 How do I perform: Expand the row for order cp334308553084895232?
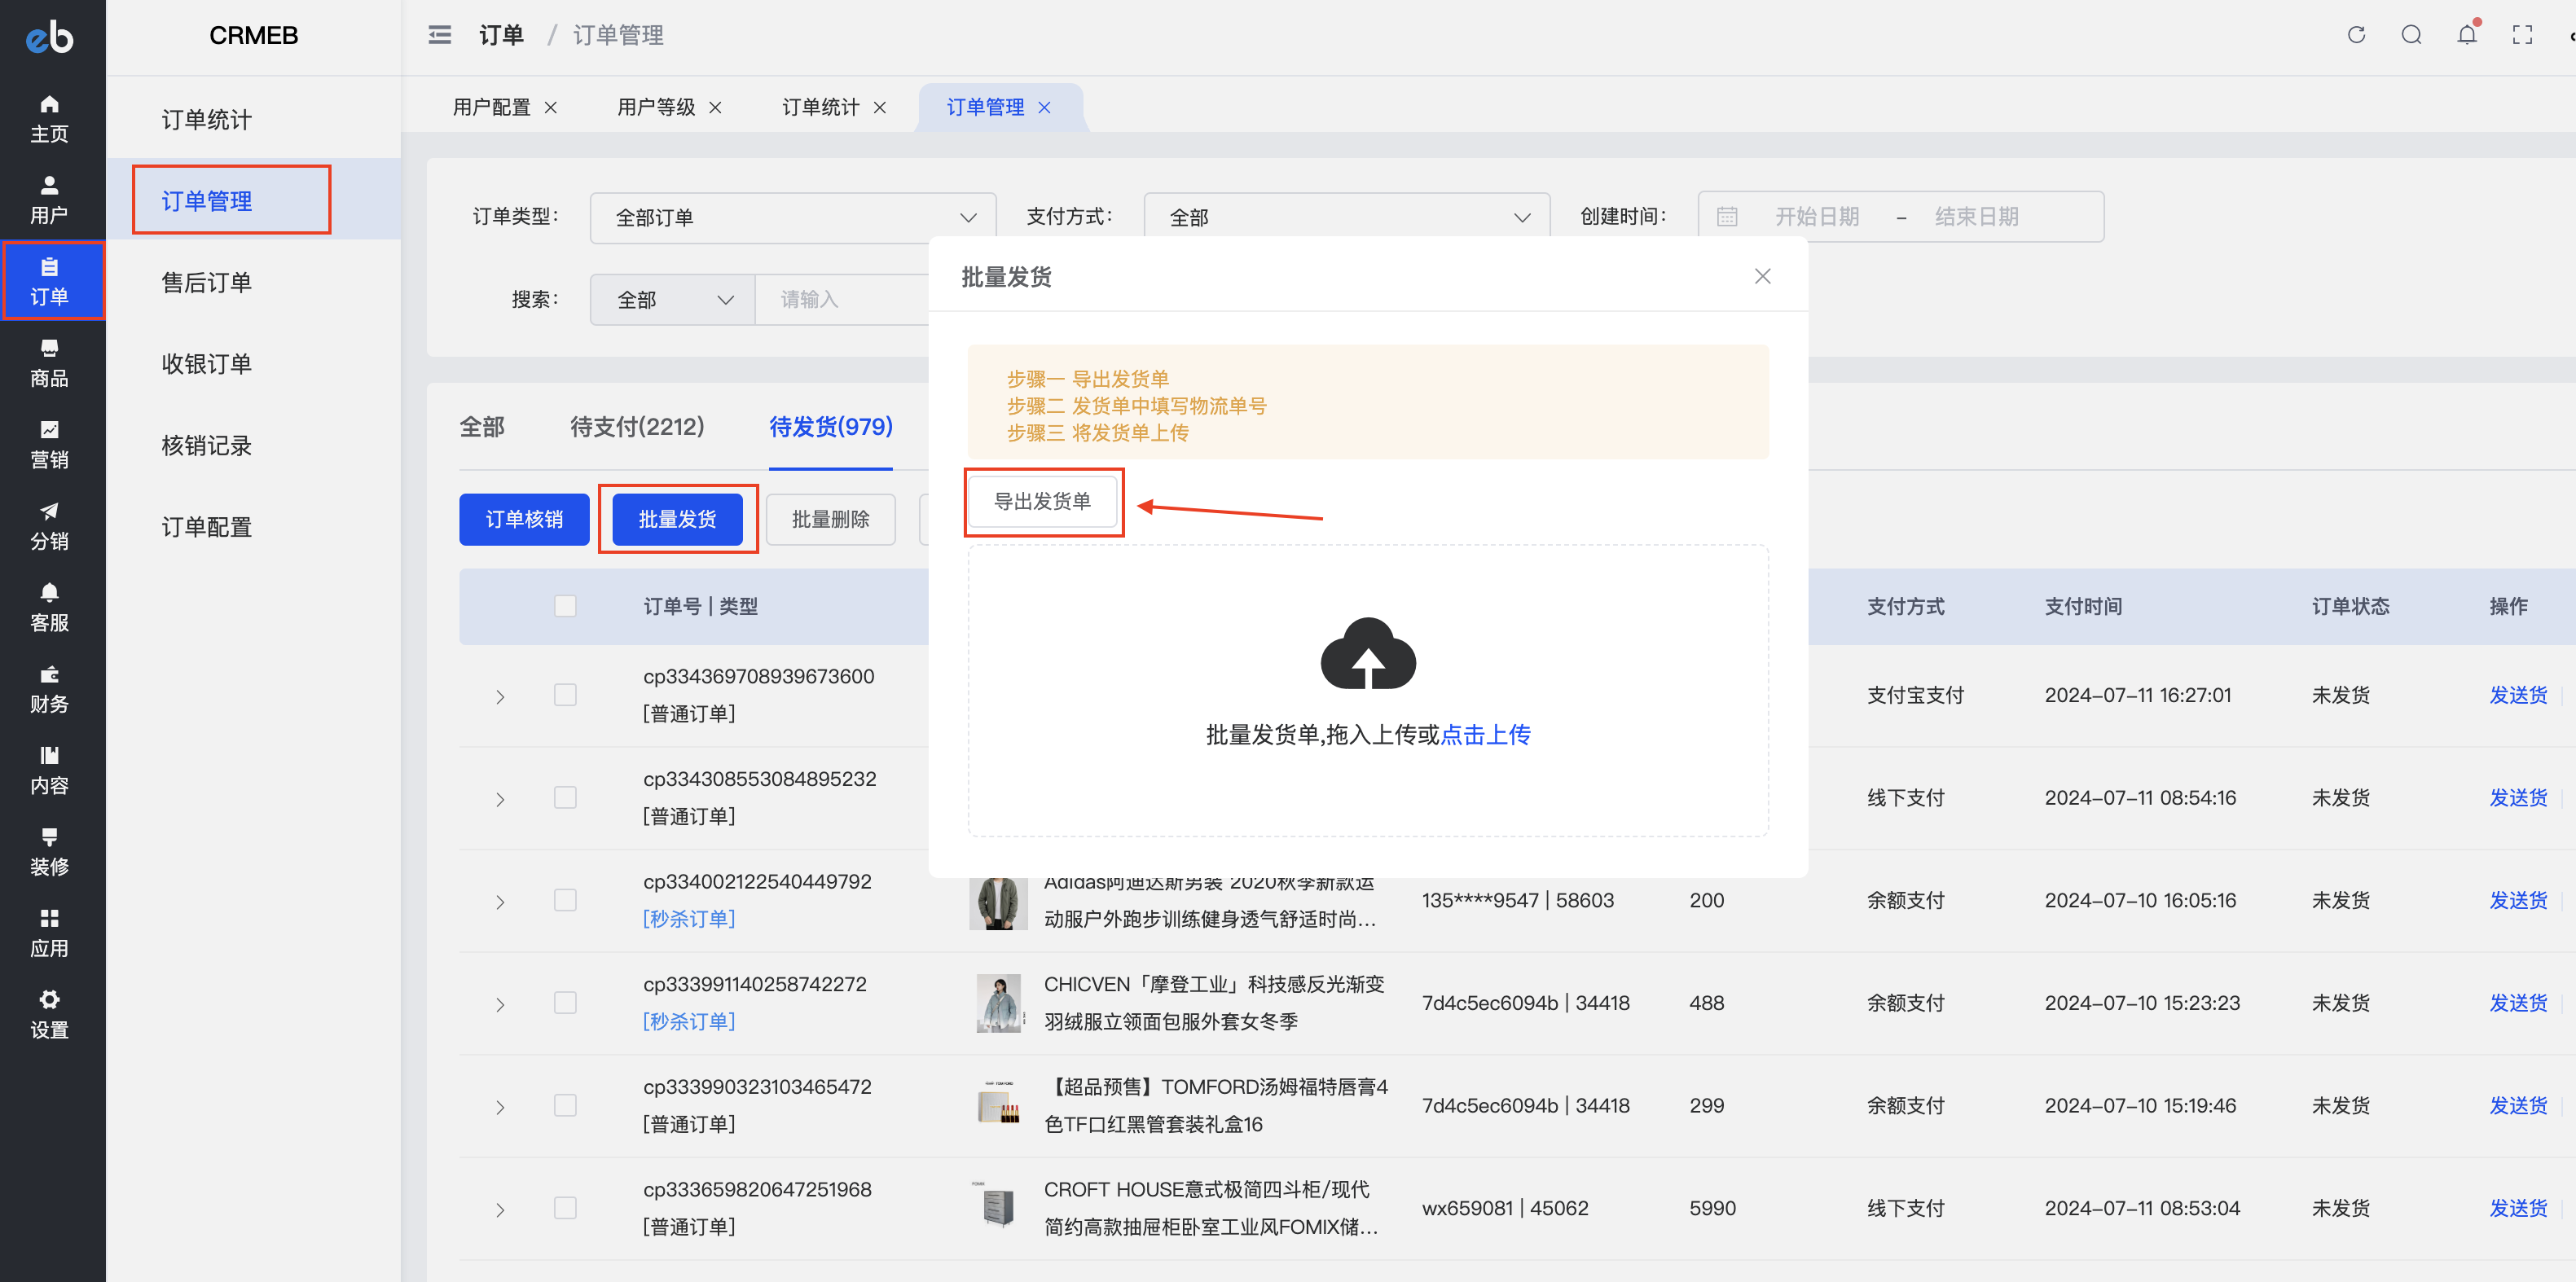point(499,798)
